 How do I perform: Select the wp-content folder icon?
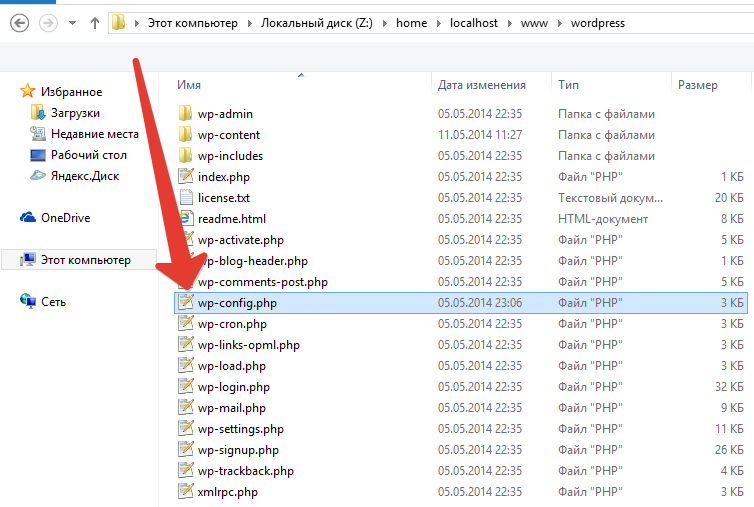click(186, 135)
